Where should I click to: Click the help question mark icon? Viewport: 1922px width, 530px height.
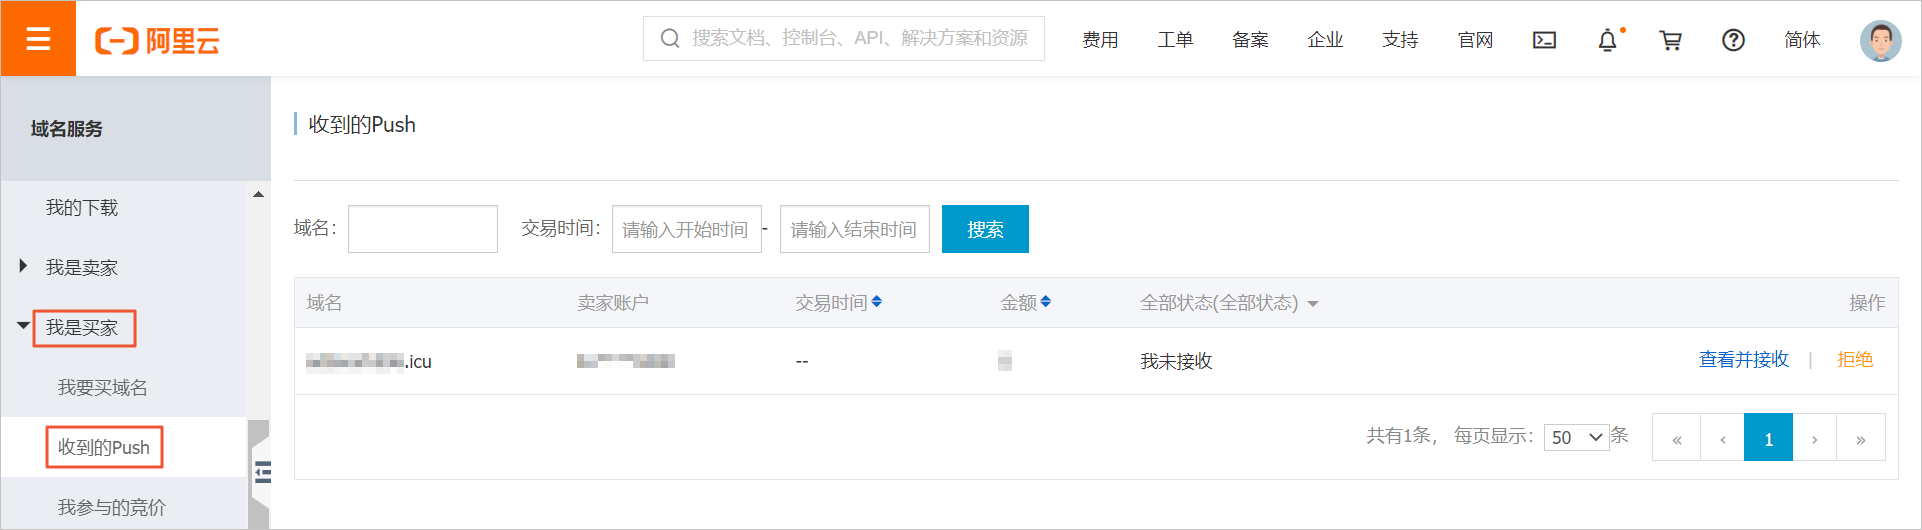pyautogui.click(x=1733, y=40)
